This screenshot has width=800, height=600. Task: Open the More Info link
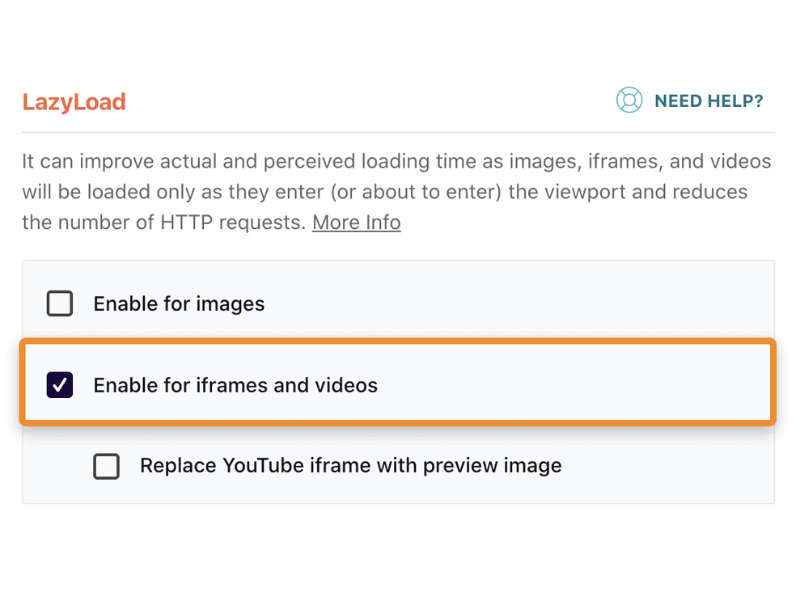point(357,222)
